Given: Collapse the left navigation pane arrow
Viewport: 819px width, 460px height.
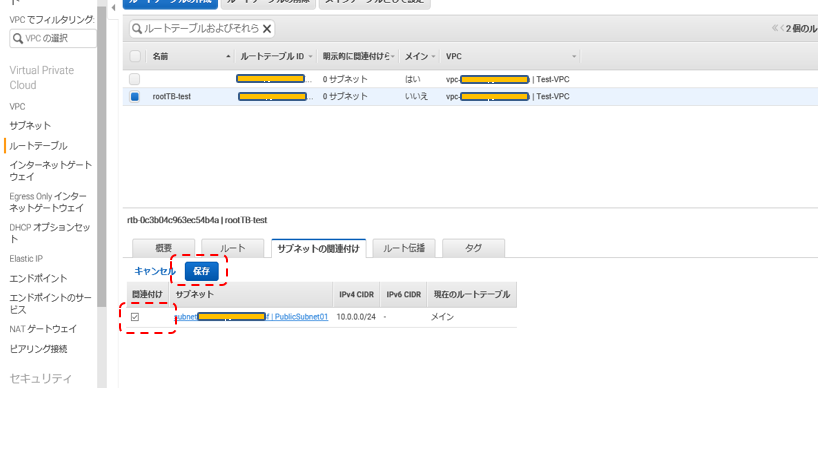Looking at the screenshot, I should click(113, 7).
